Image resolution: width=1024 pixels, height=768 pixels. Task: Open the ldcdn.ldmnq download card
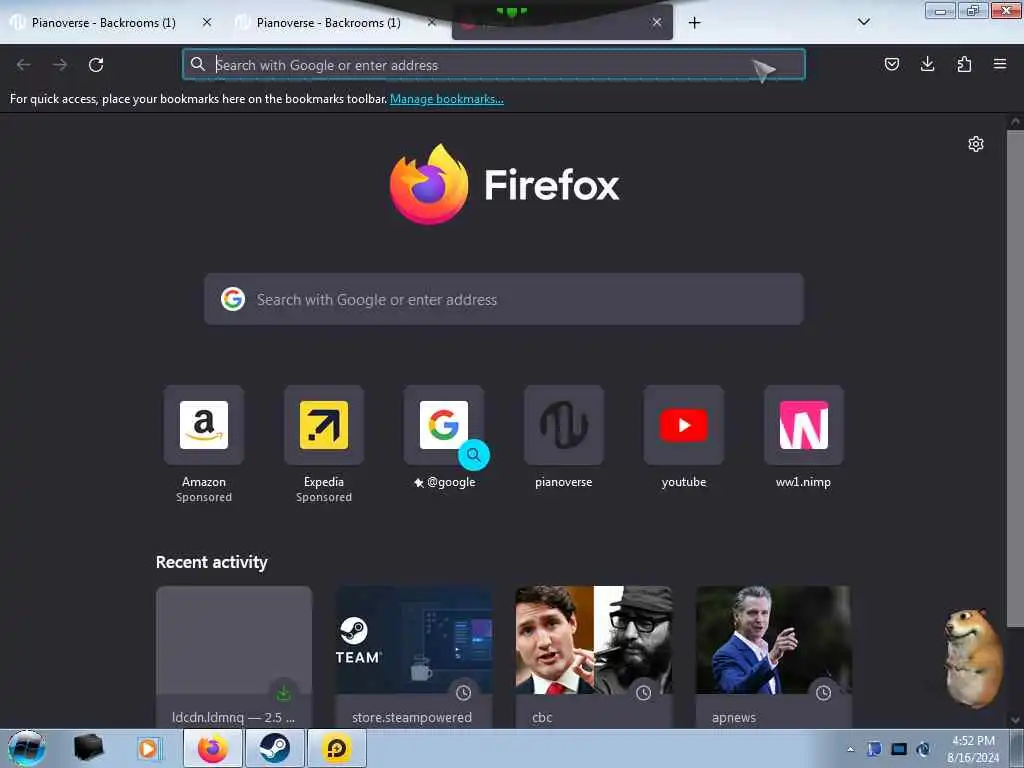tap(234, 656)
